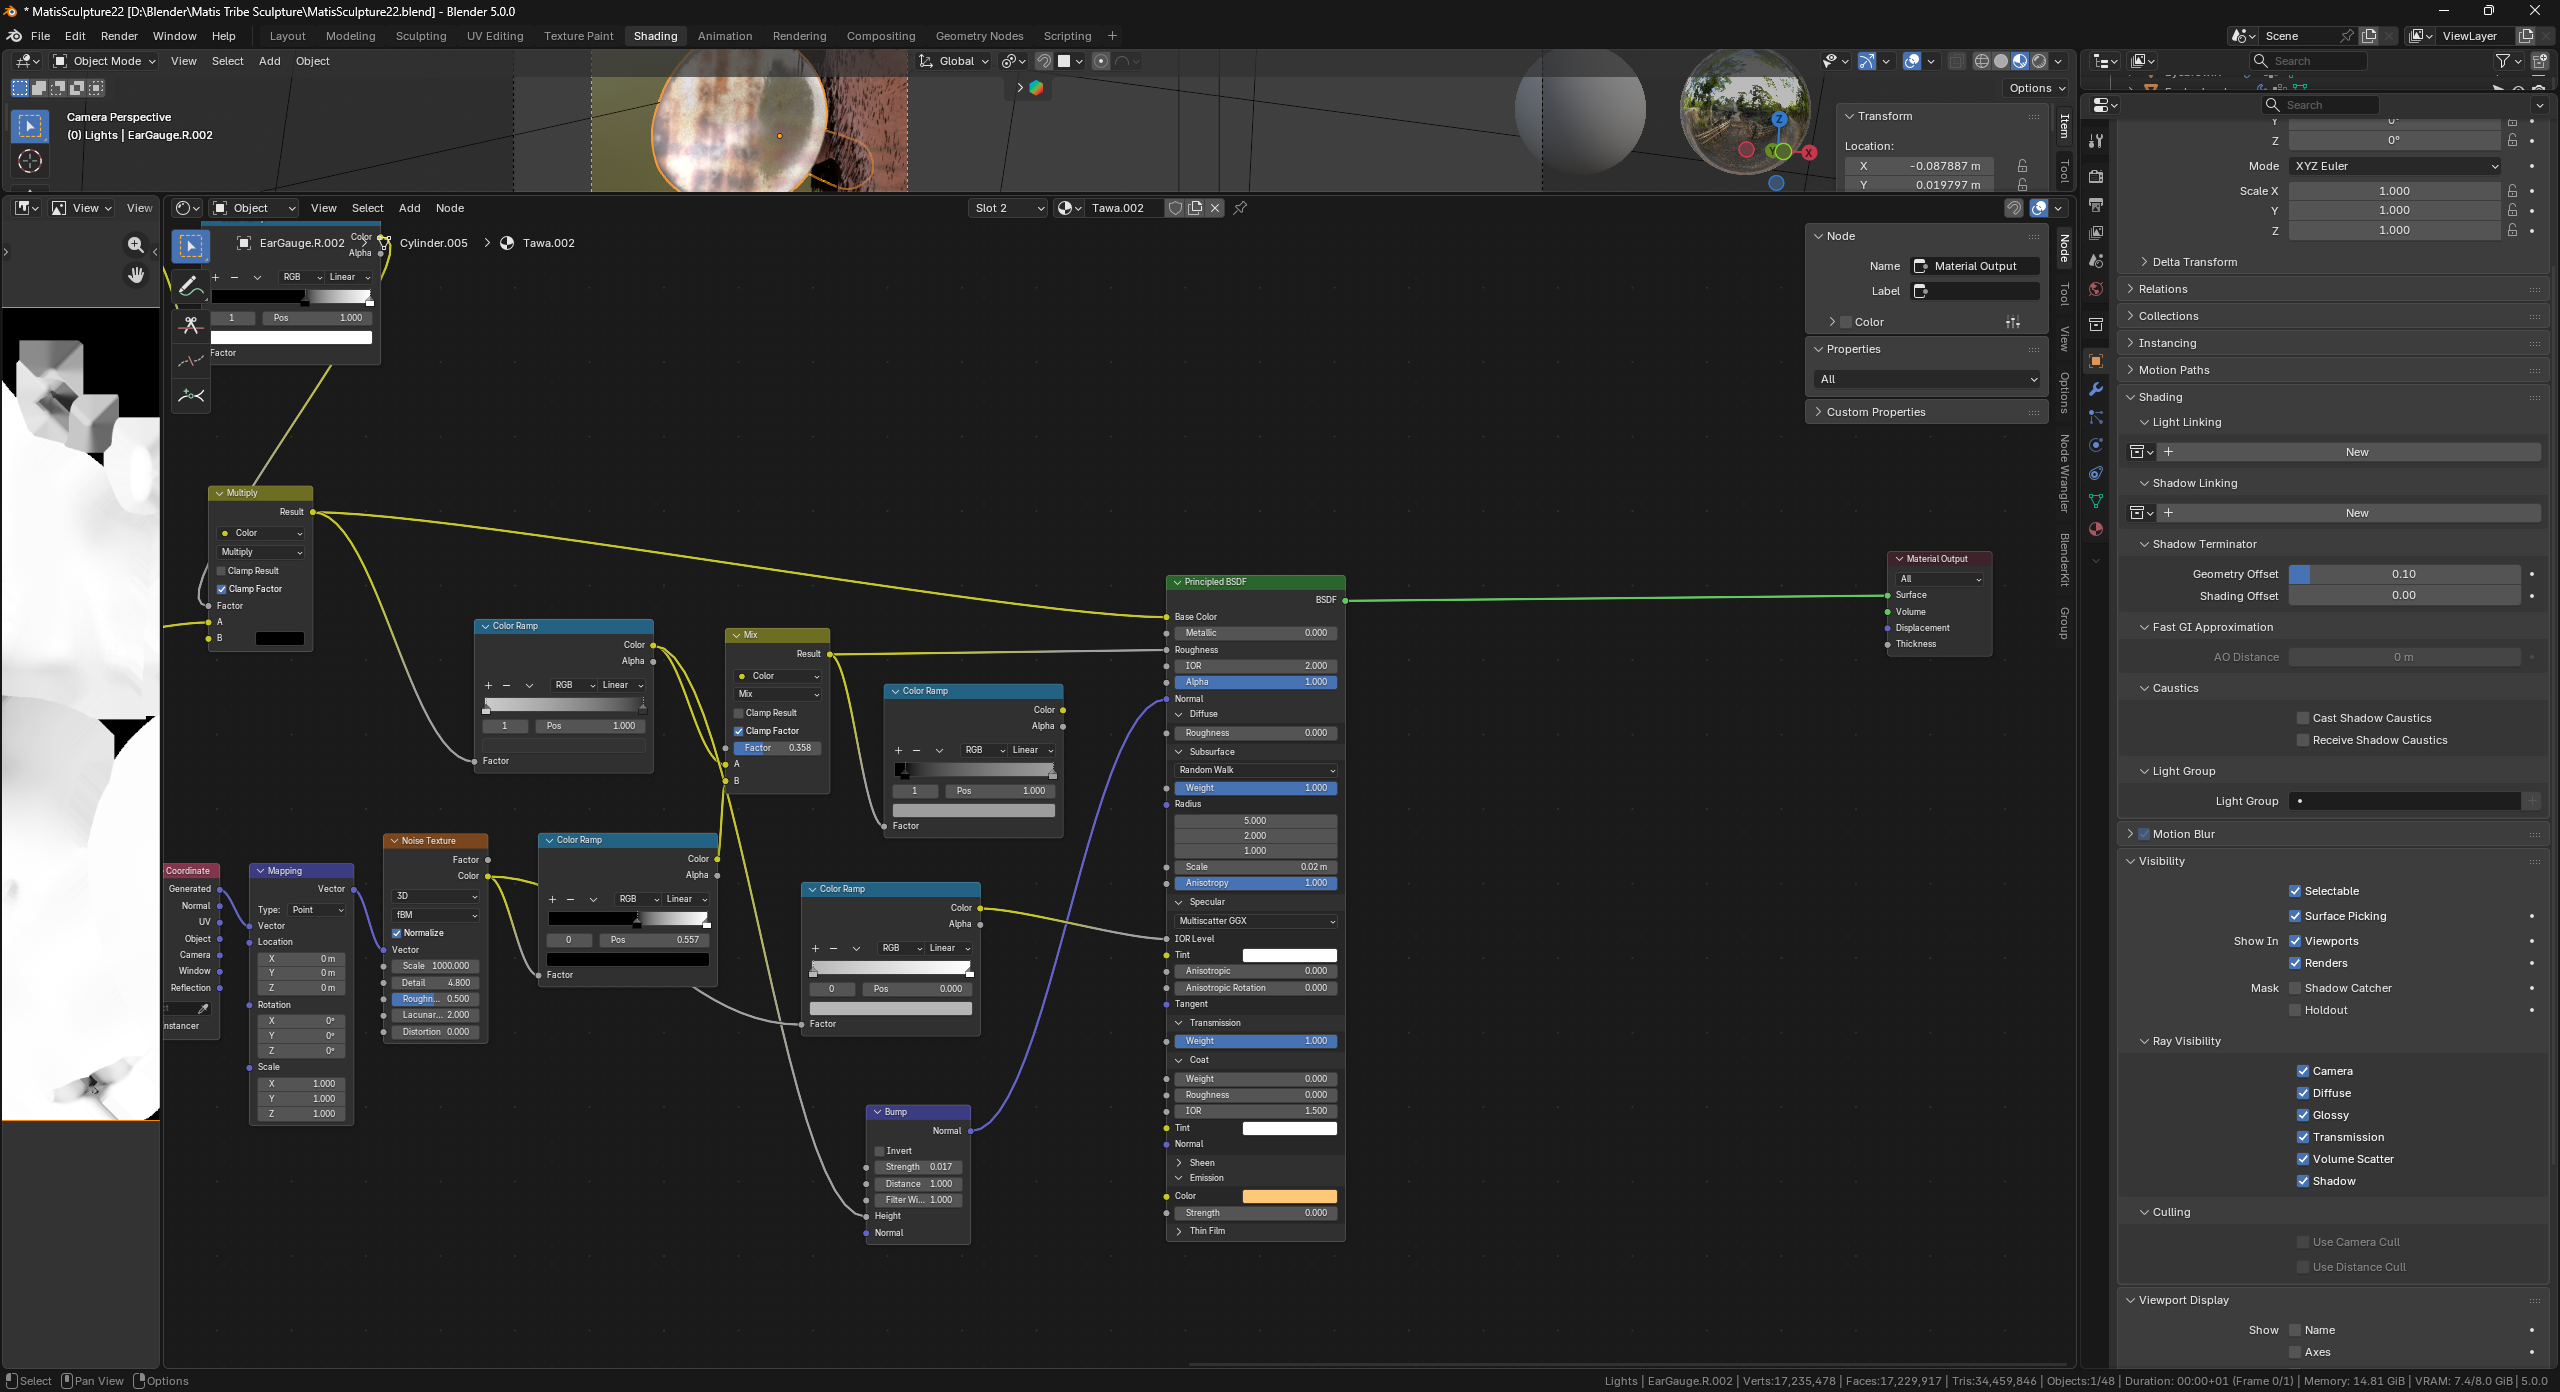Image resolution: width=2560 pixels, height=1392 pixels.
Task: Switch to the Geometry Nodes workspace tab
Action: [x=979, y=36]
